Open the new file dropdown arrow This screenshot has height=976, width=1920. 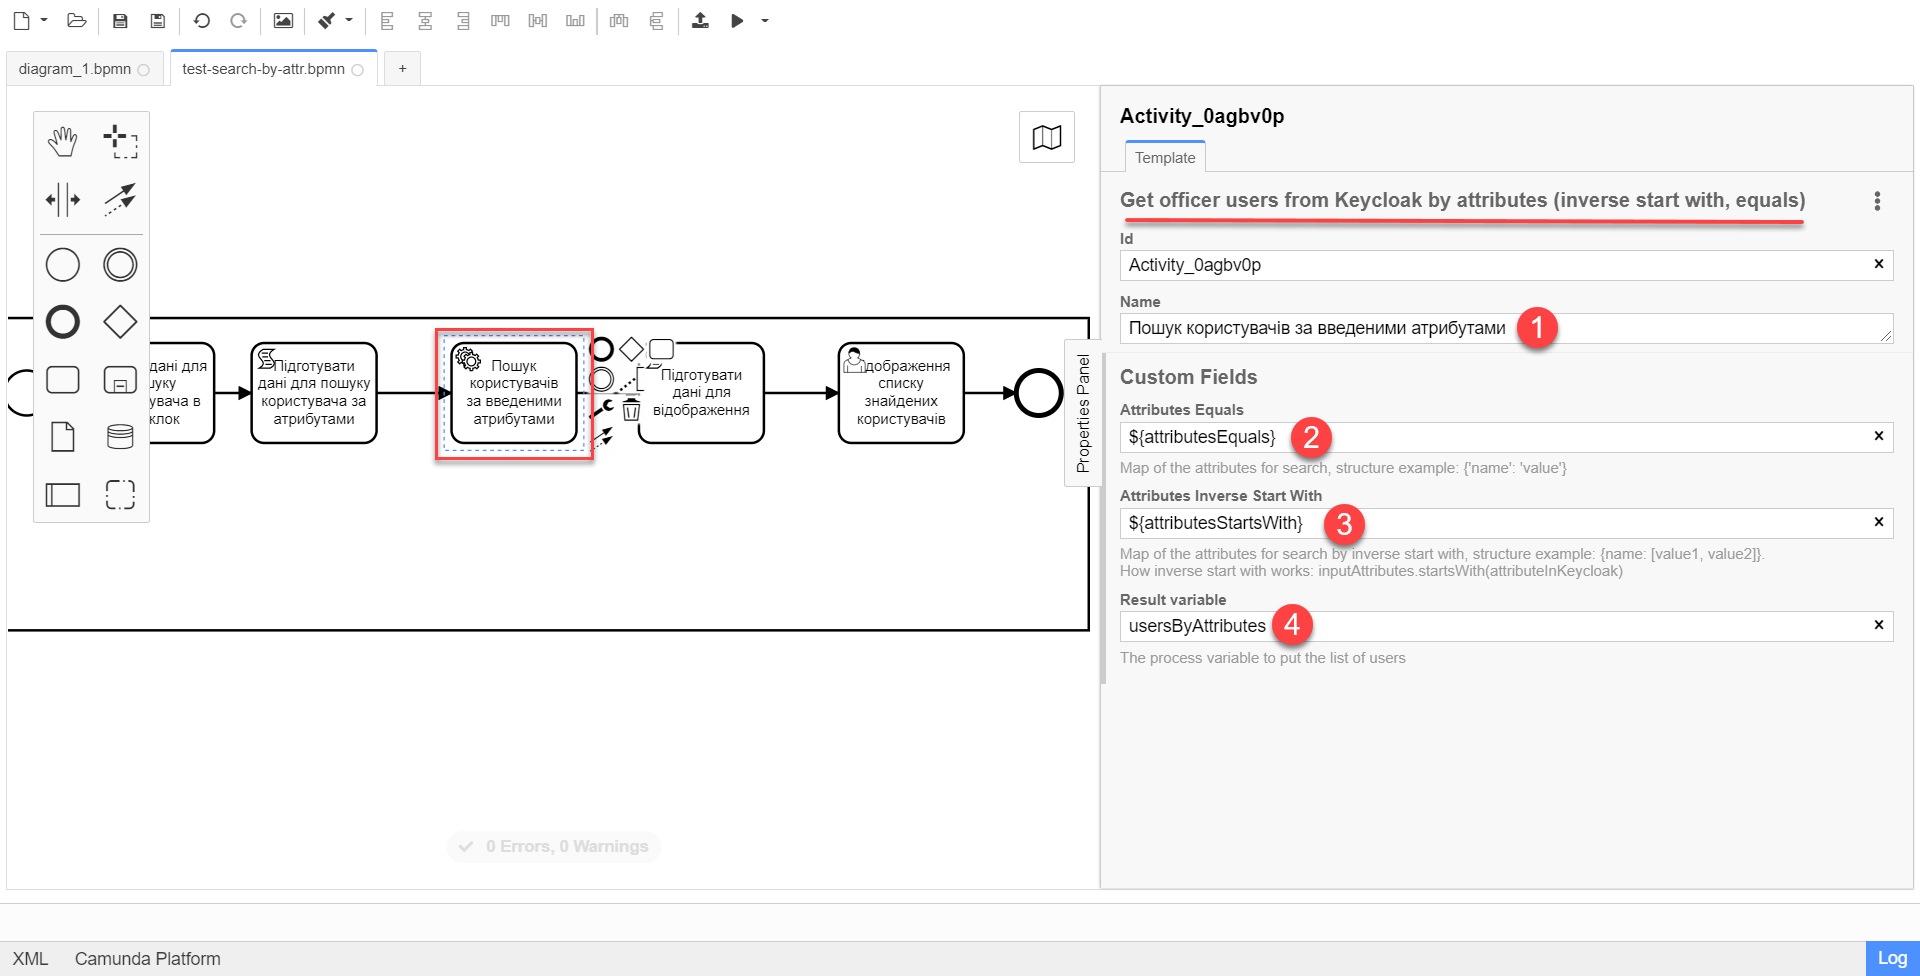coord(44,21)
